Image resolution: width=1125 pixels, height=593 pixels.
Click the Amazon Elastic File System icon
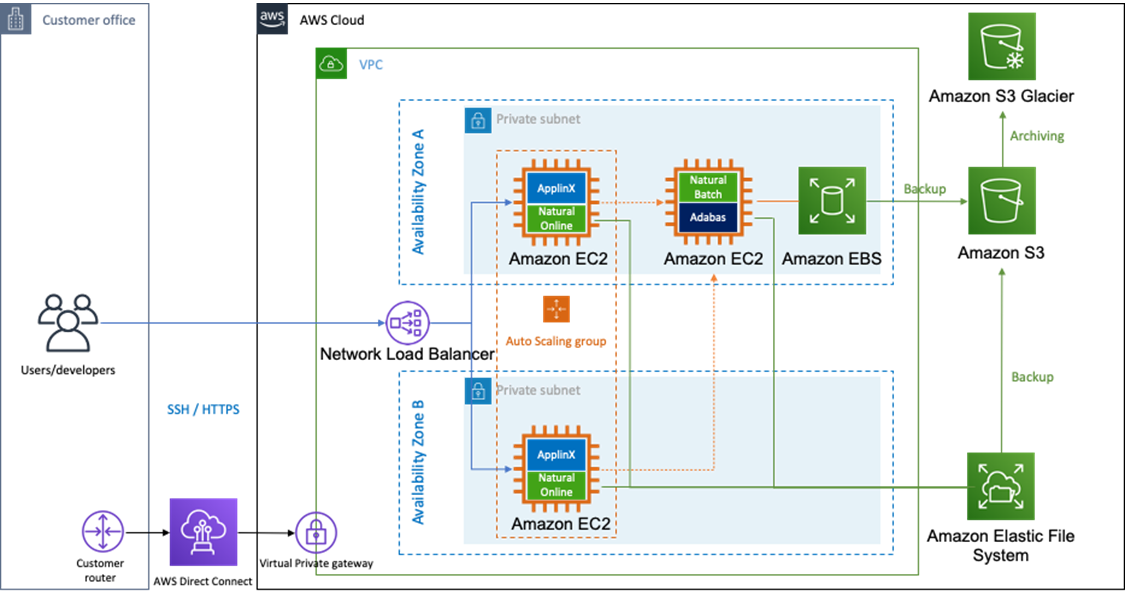click(1001, 486)
